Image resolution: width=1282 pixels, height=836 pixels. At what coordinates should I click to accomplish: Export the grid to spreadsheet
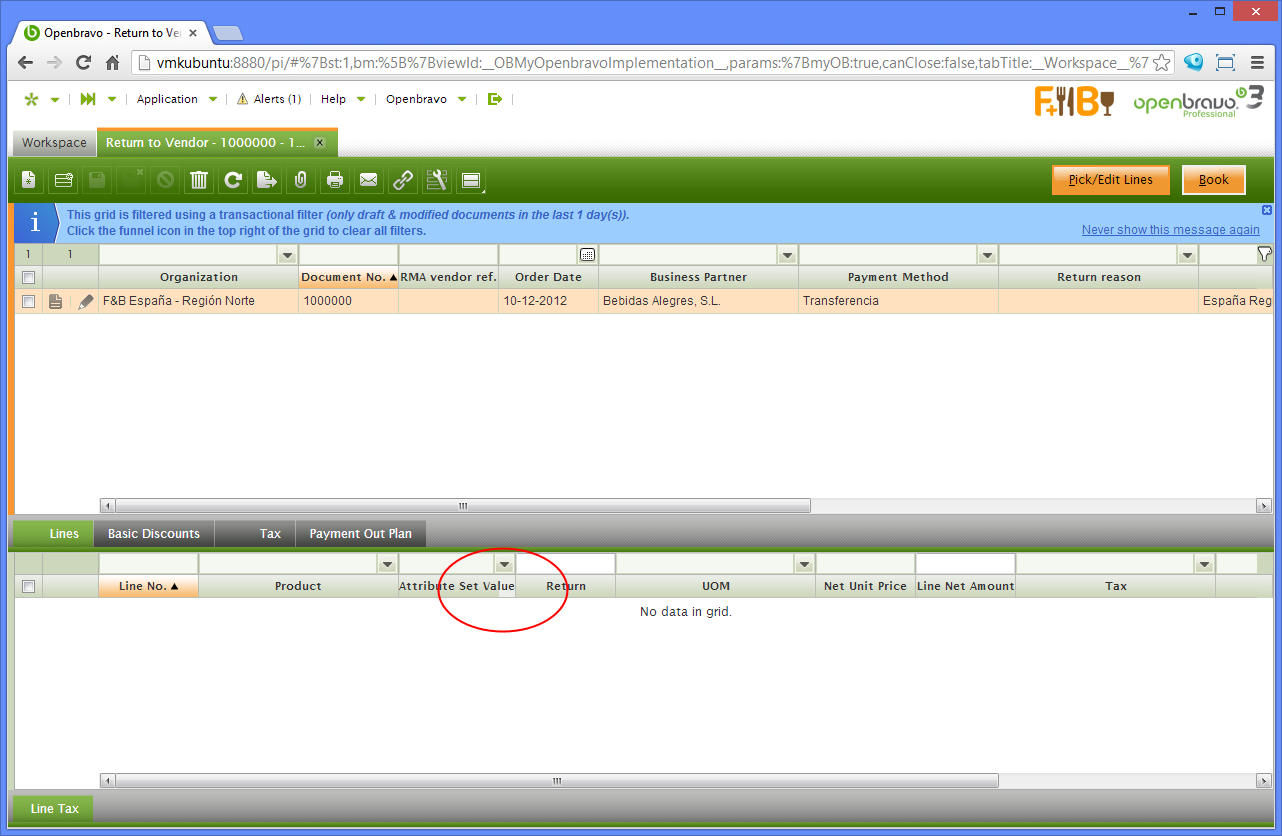(x=267, y=180)
